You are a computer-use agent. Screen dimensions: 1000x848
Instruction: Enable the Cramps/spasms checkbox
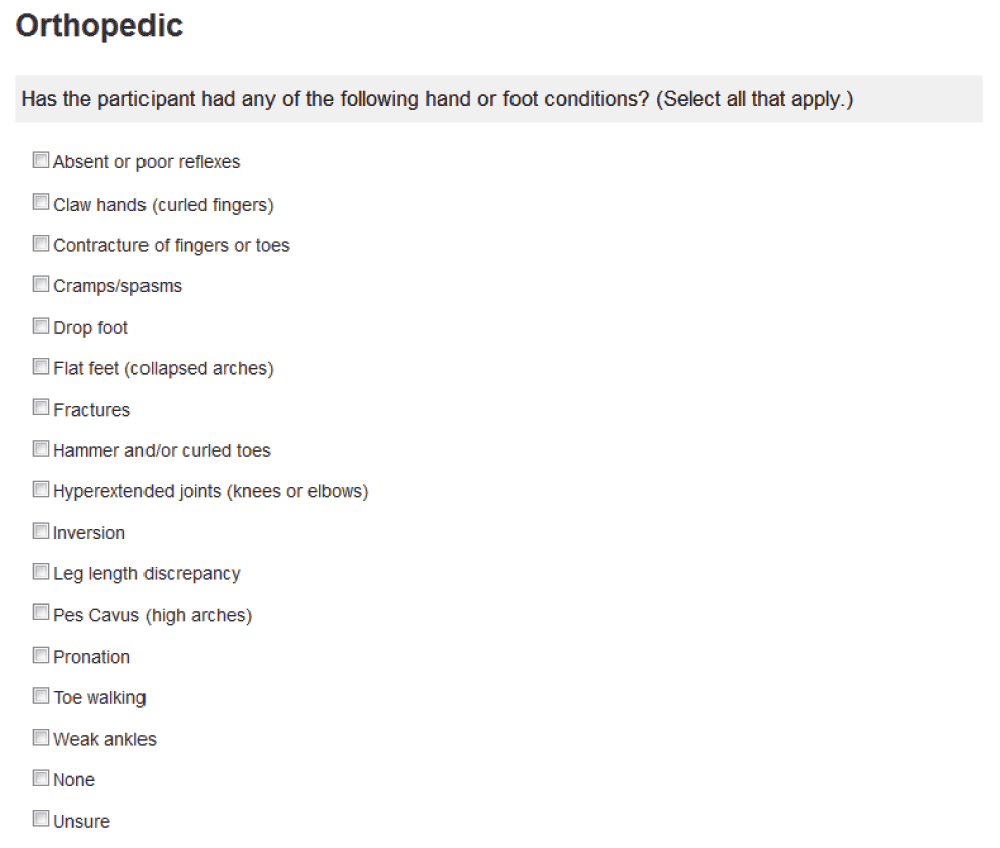[41, 284]
